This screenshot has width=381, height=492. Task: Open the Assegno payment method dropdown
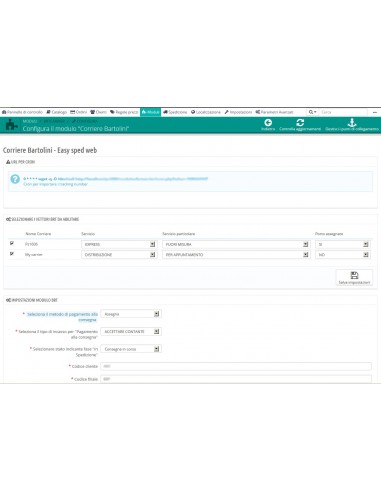(x=131, y=314)
